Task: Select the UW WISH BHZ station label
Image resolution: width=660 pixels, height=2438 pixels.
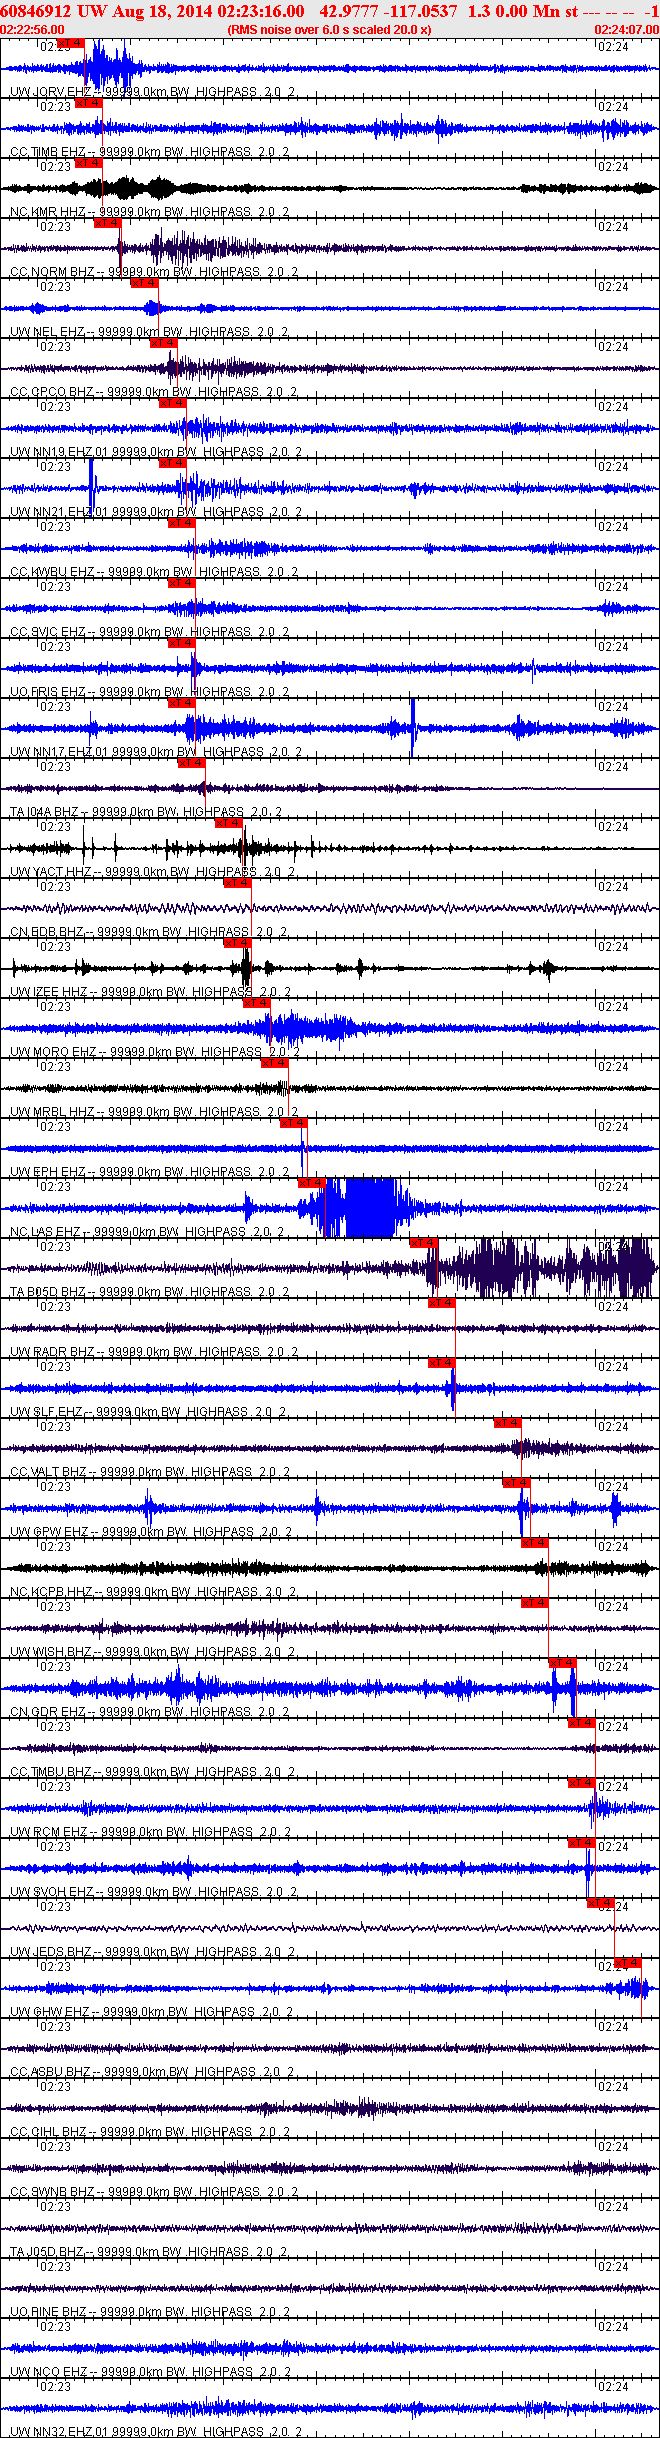Action: (50, 1652)
